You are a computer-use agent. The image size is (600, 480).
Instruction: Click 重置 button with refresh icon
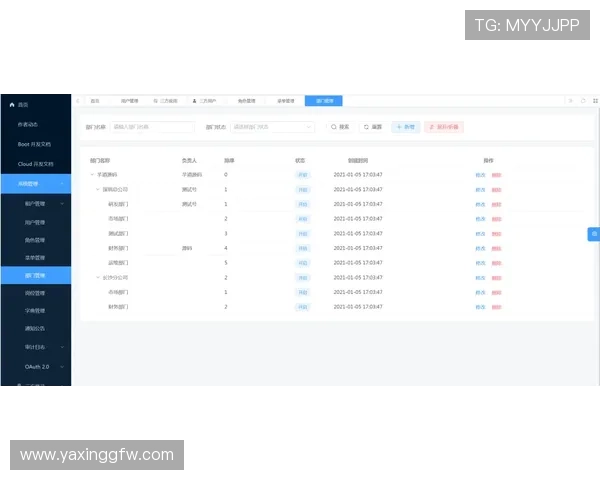coord(372,127)
